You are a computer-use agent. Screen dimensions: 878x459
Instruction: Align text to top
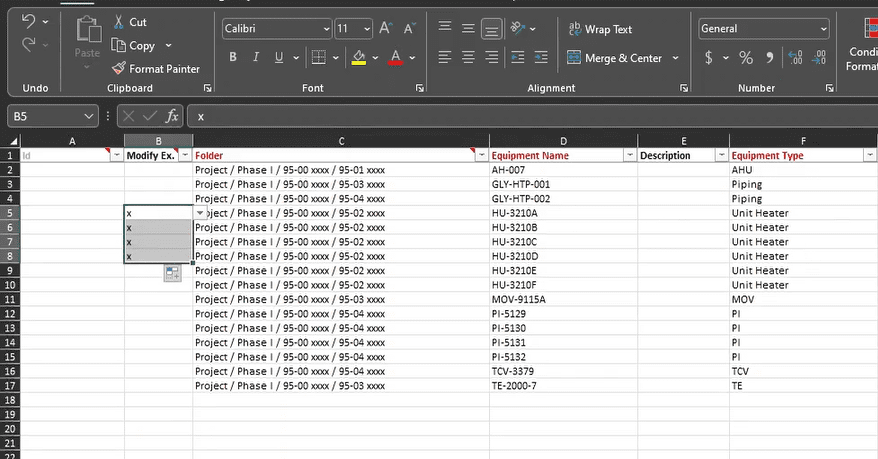(x=445, y=27)
